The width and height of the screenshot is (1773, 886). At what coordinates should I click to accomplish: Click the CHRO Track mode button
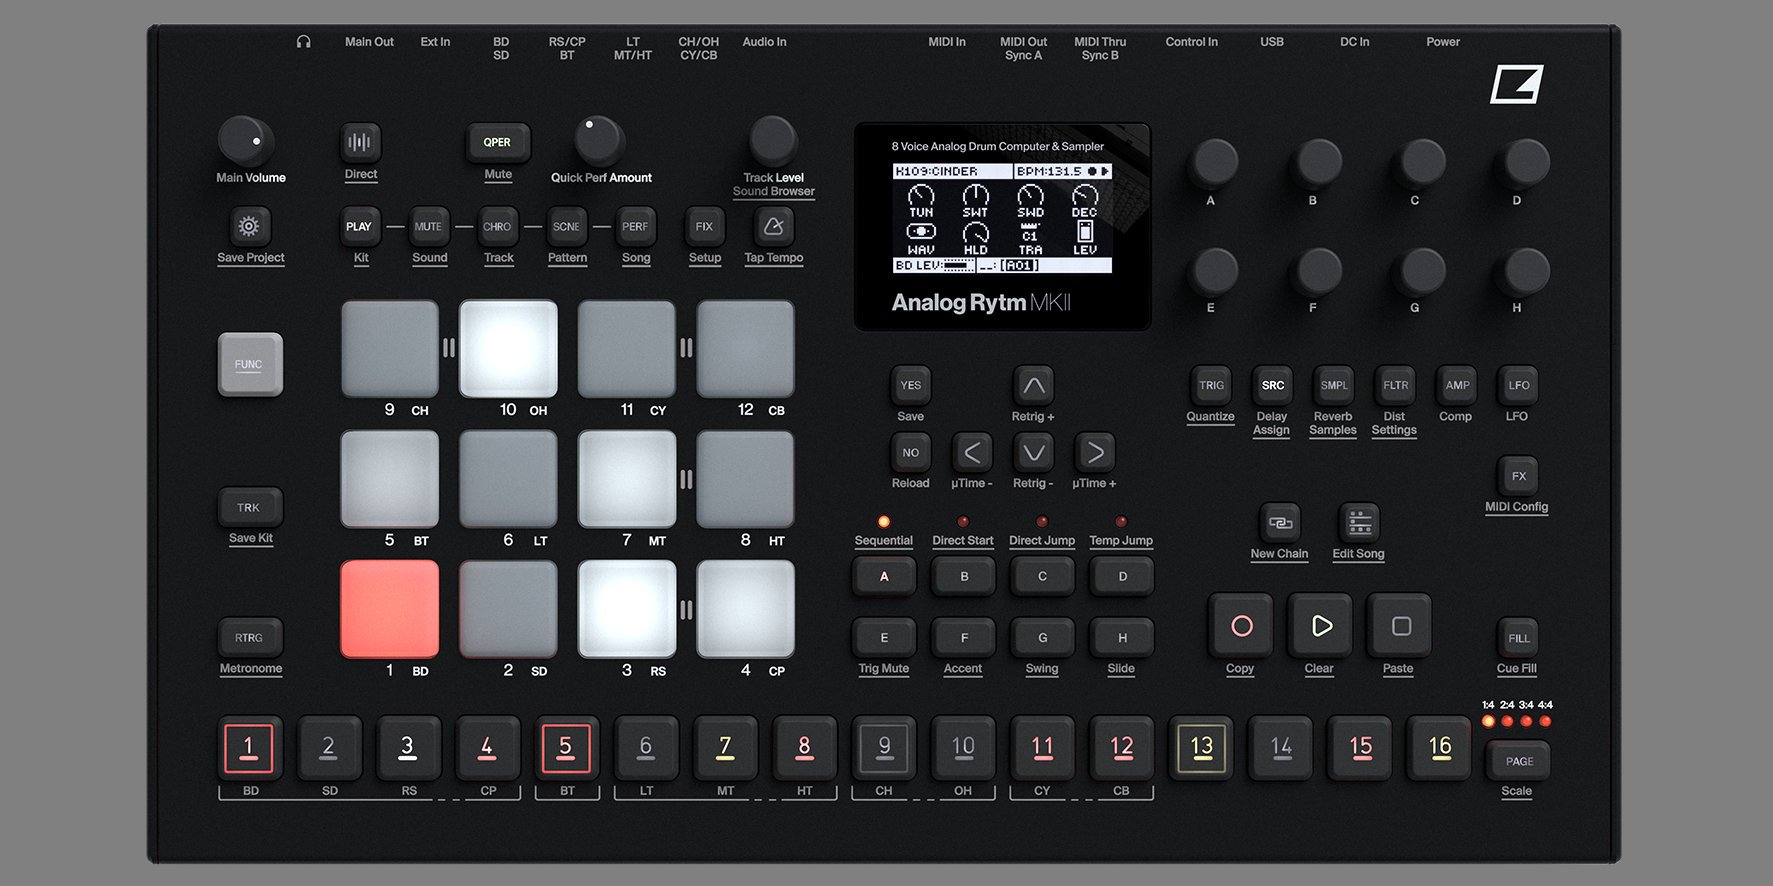pos(497,227)
